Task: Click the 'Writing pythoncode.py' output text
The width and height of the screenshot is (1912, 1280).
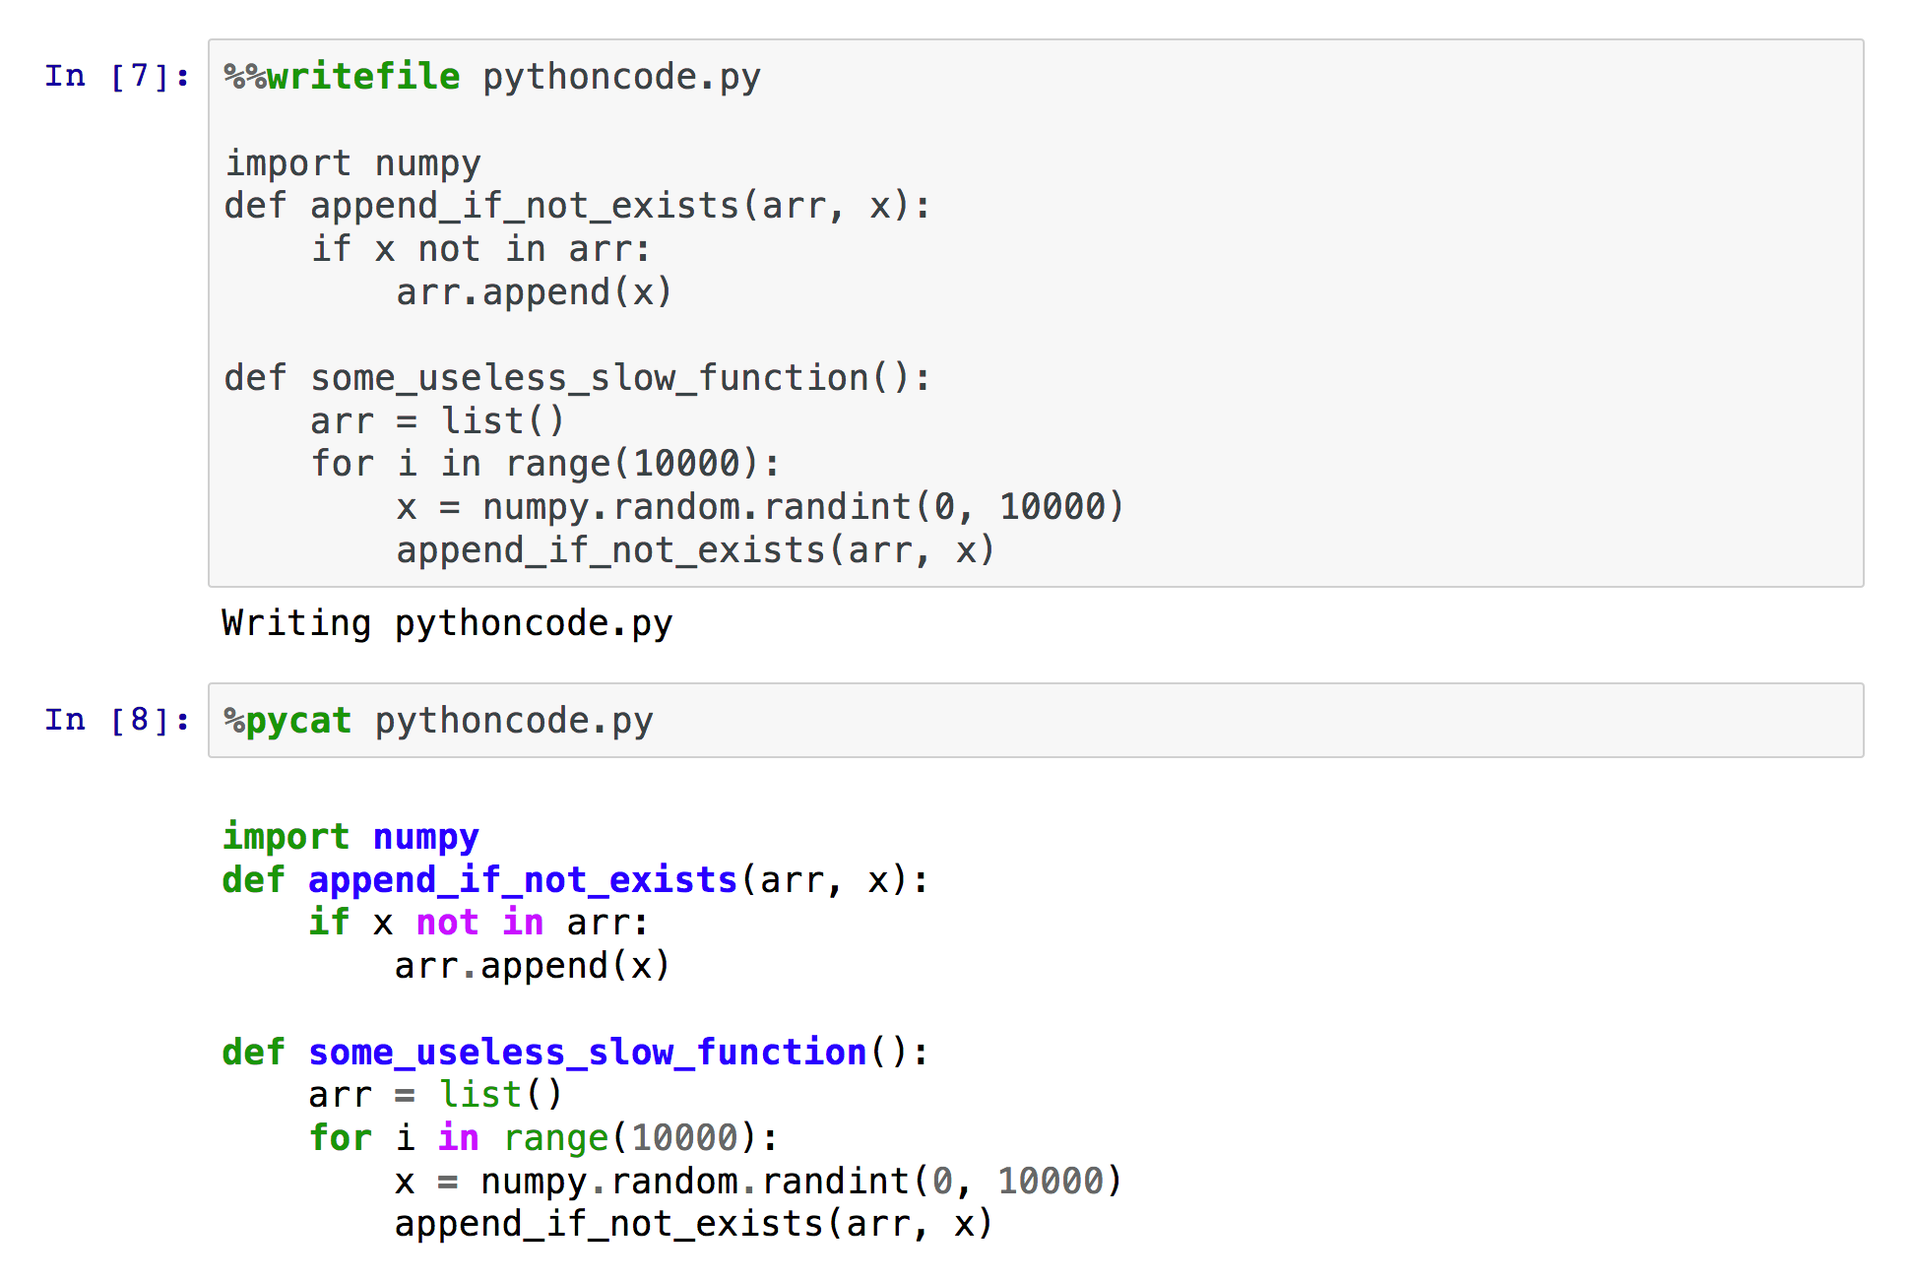Action: click(x=447, y=623)
